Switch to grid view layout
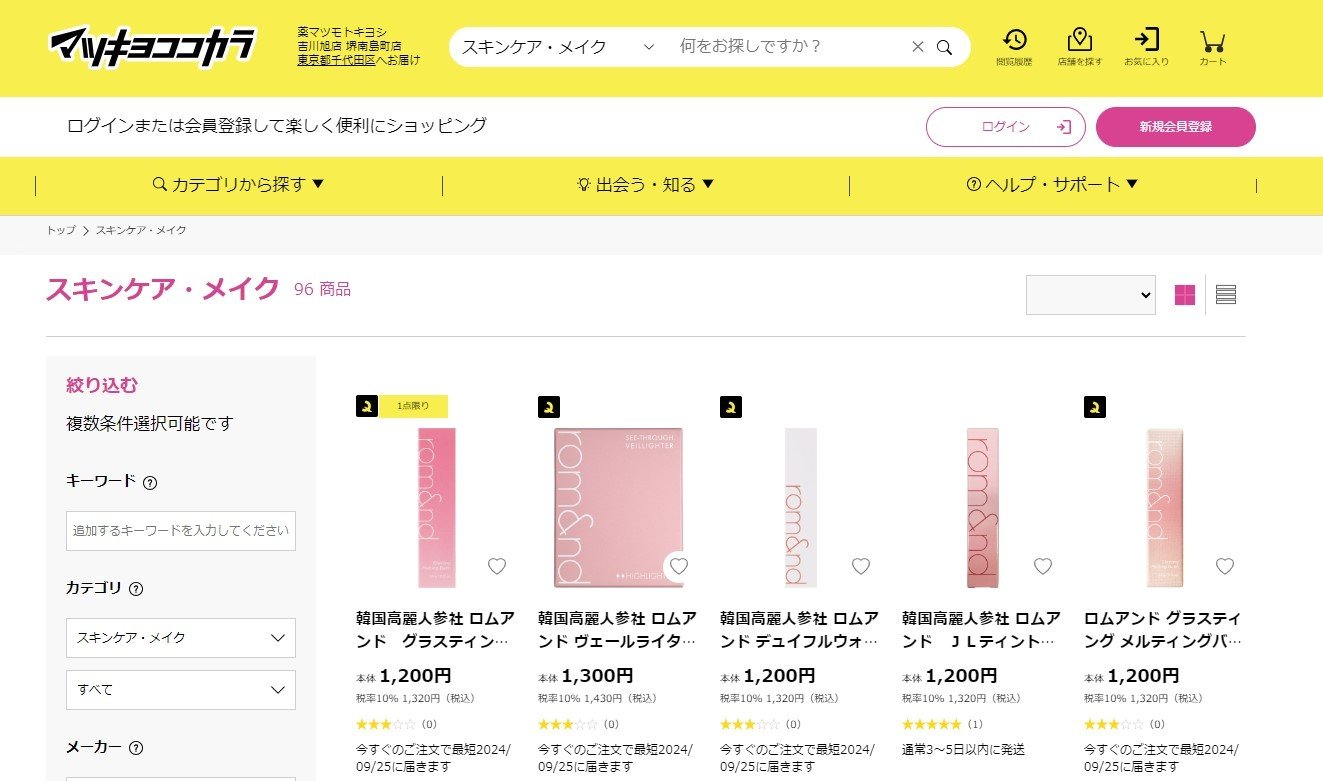 pos(1185,295)
